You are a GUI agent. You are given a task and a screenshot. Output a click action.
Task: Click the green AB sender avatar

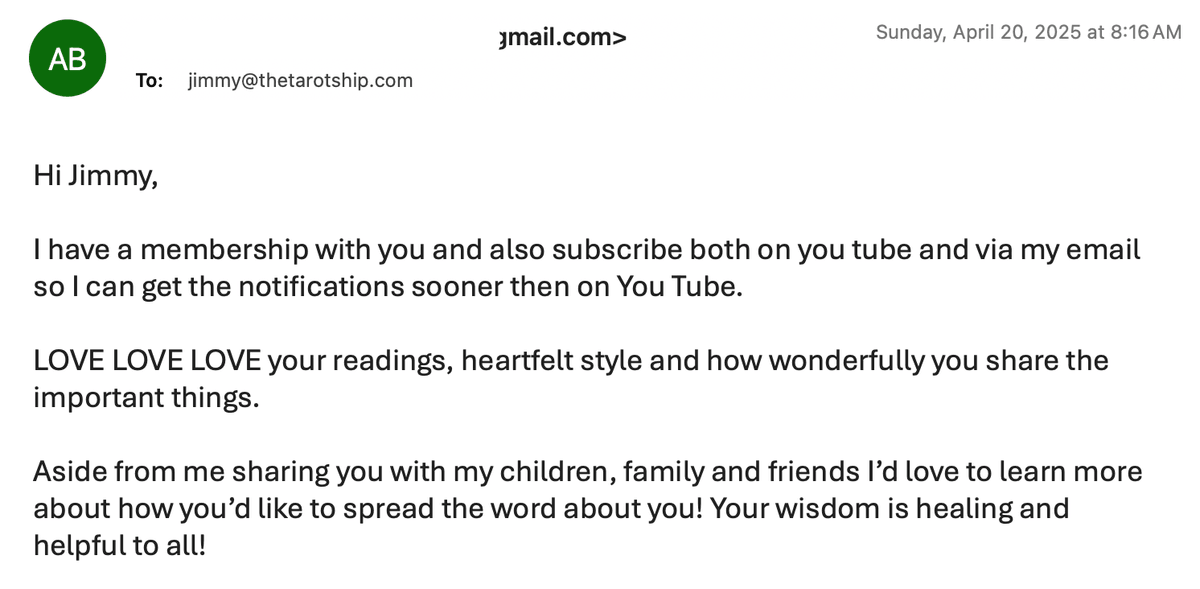pyautogui.click(x=68, y=59)
